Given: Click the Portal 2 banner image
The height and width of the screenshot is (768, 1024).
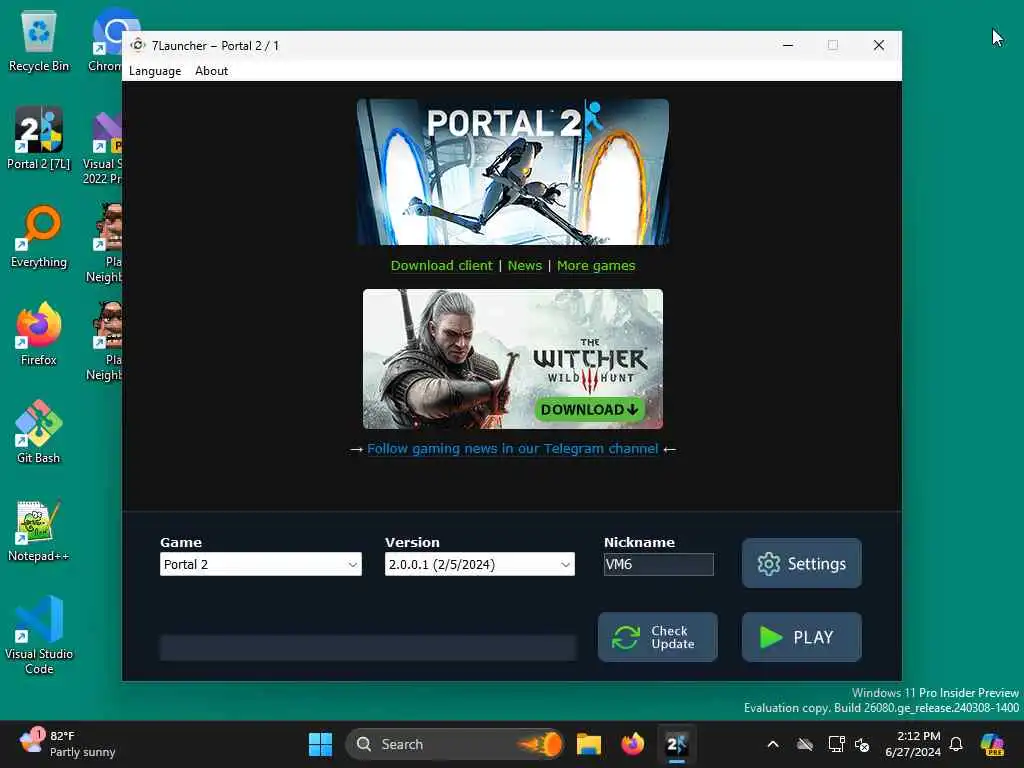Looking at the screenshot, I should (x=513, y=172).
